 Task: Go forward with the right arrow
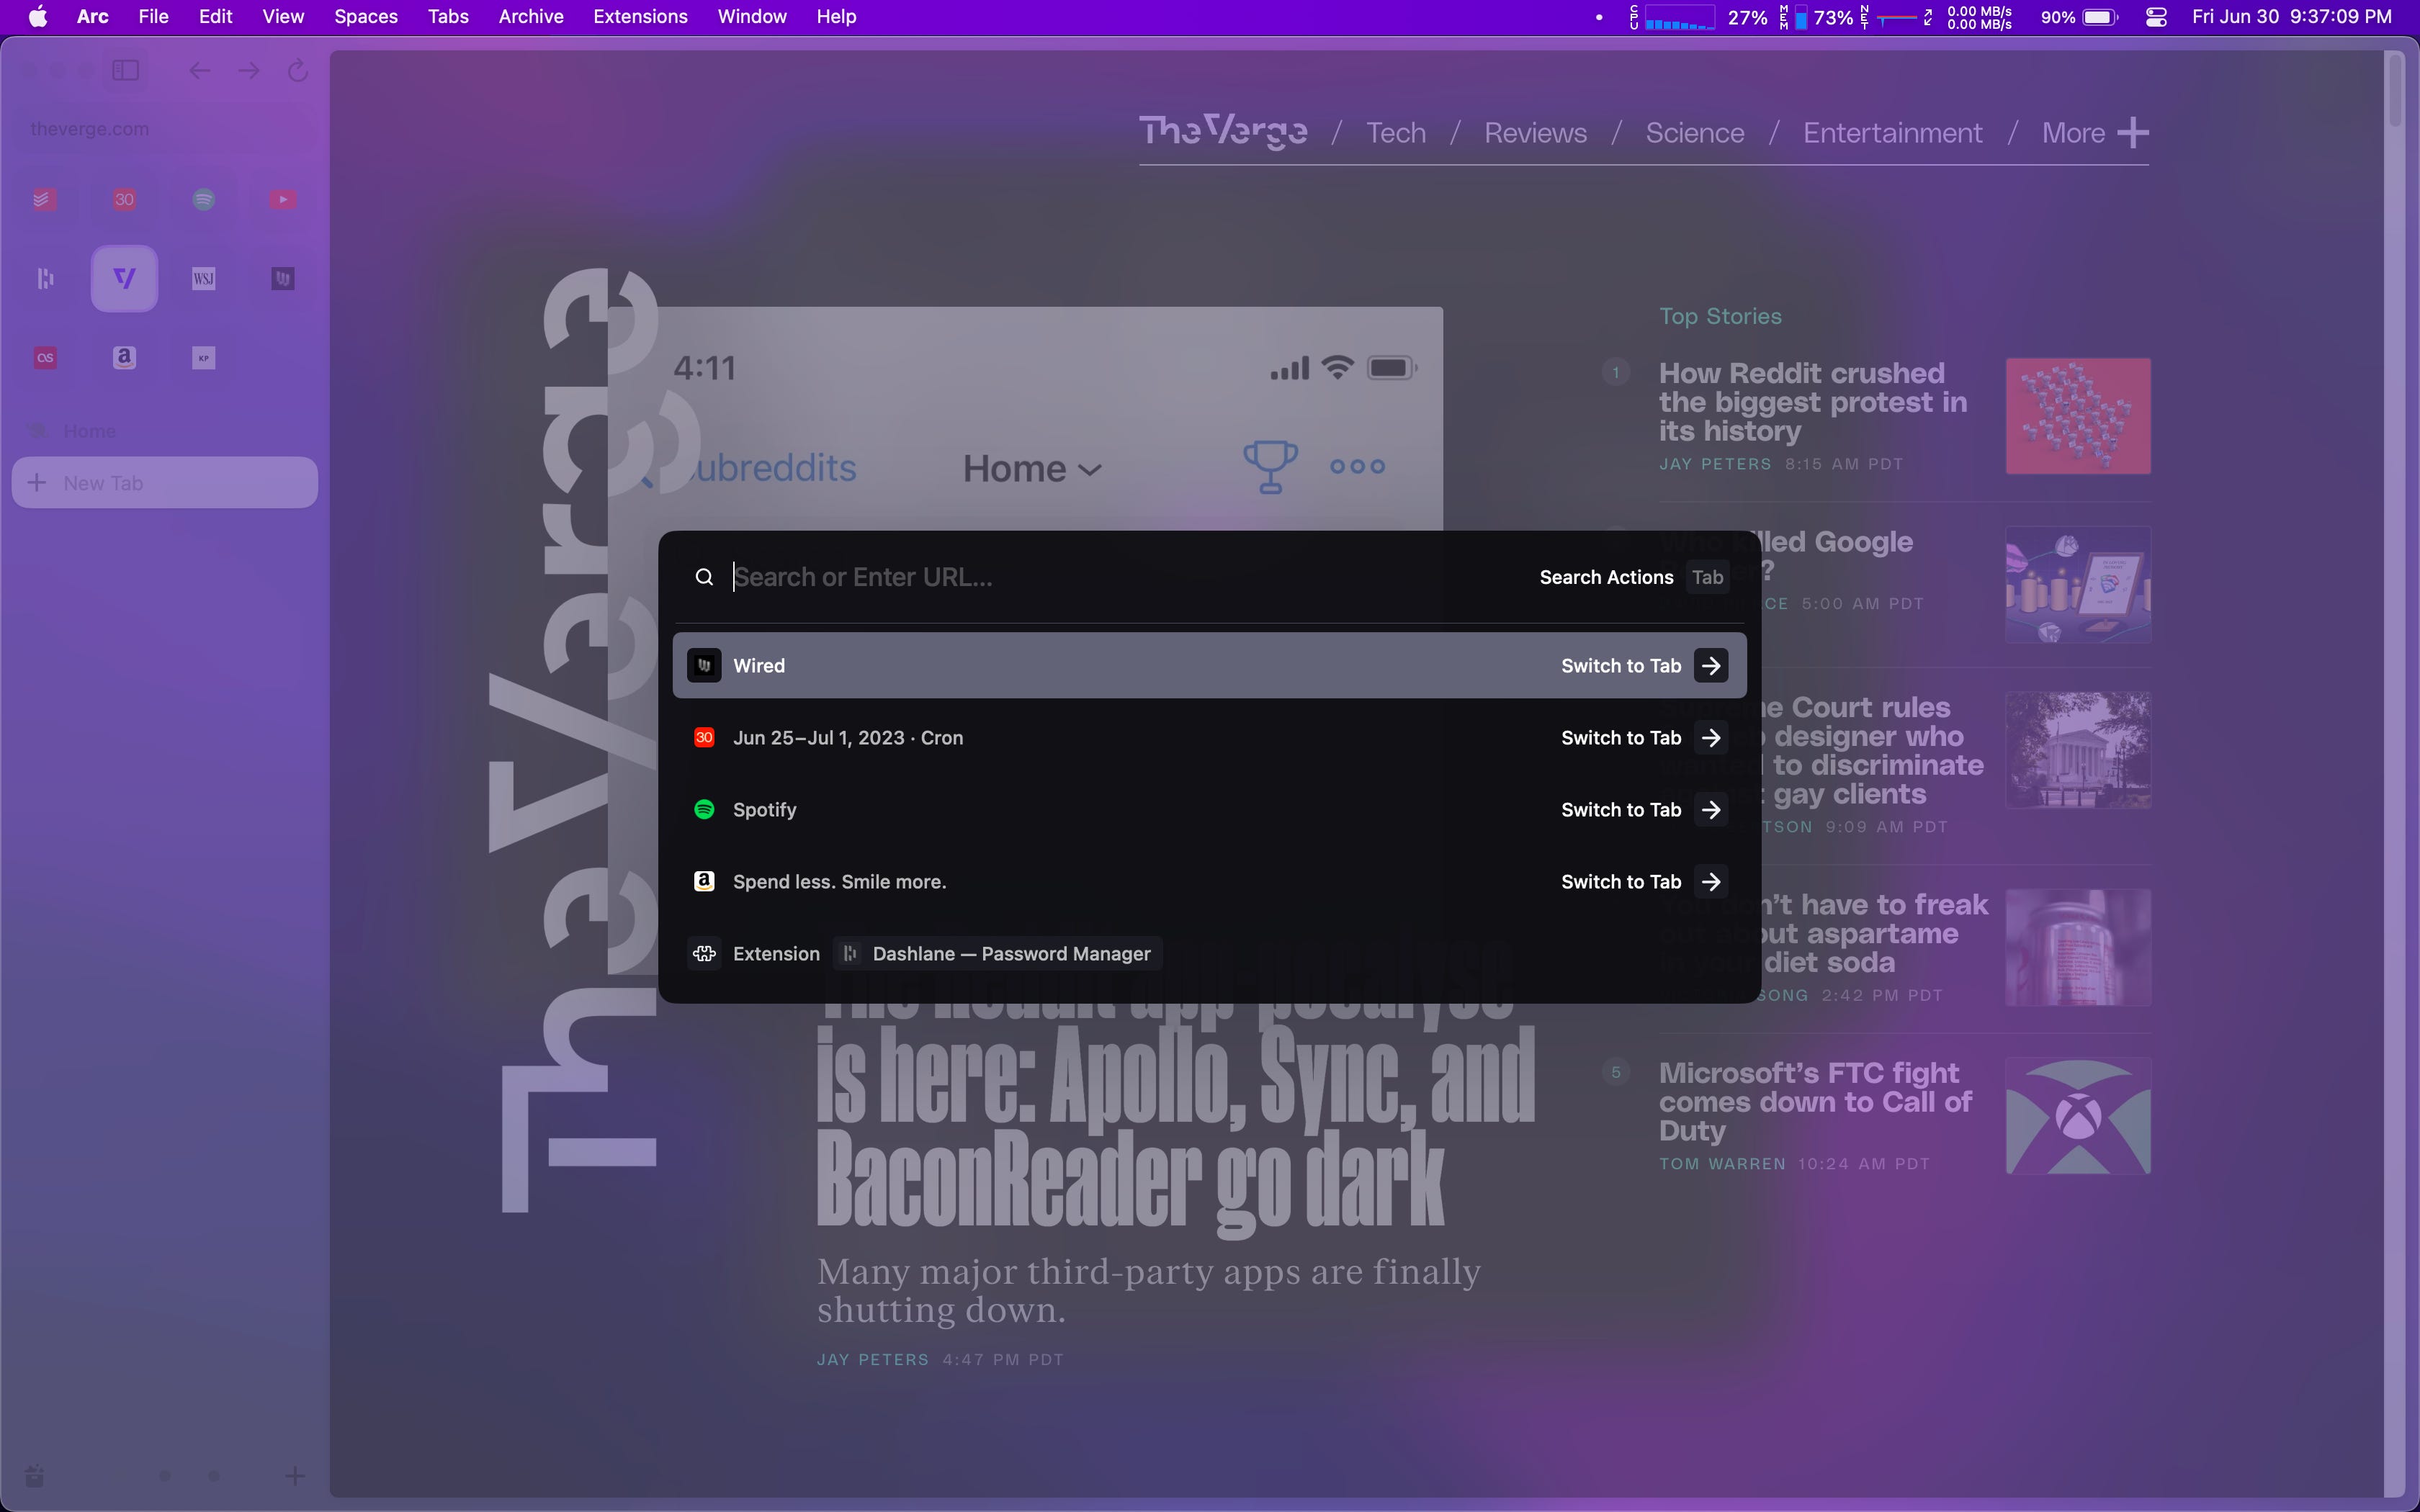pos(249,70)
